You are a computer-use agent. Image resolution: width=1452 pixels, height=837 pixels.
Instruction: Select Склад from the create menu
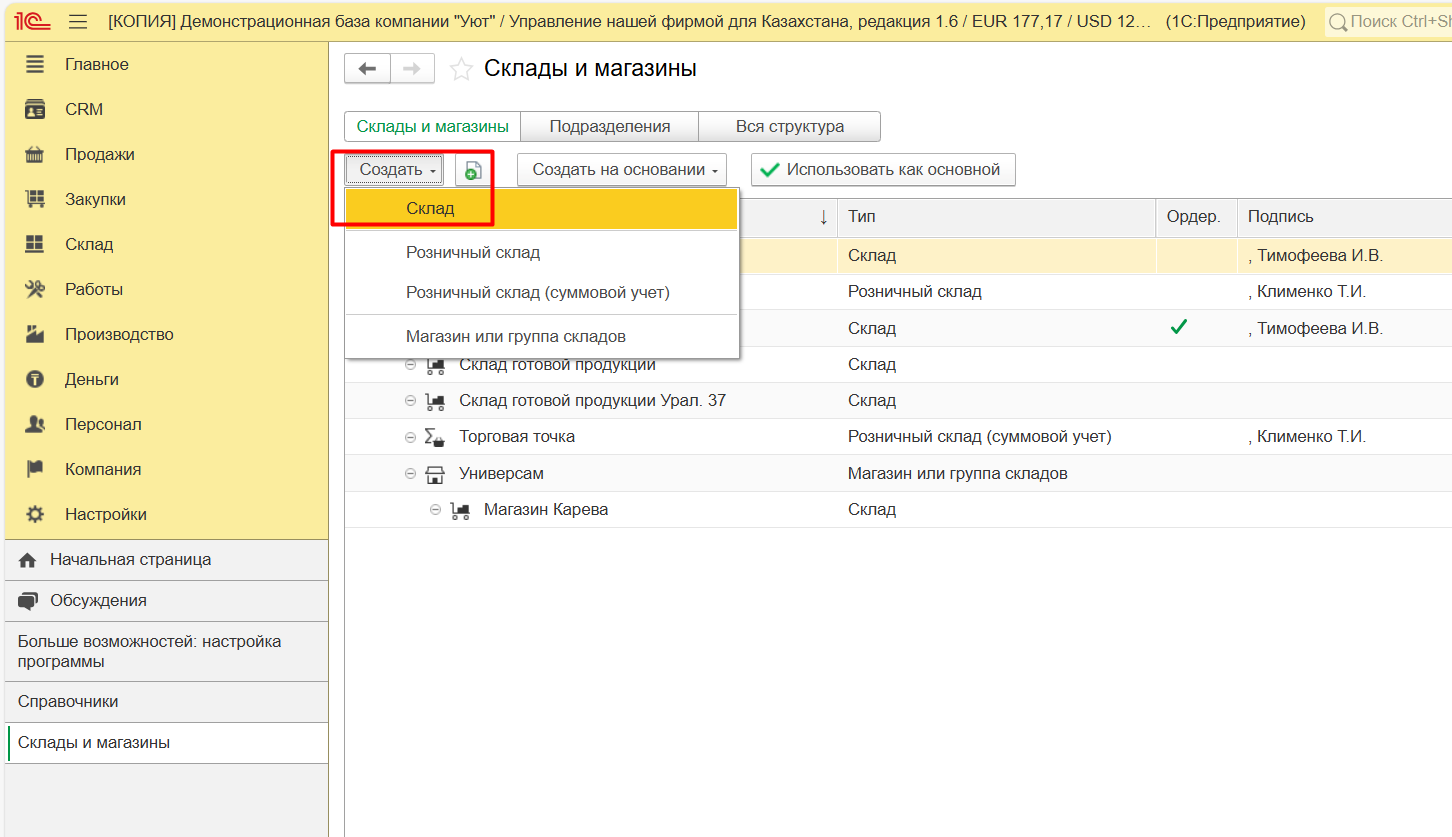430,209
